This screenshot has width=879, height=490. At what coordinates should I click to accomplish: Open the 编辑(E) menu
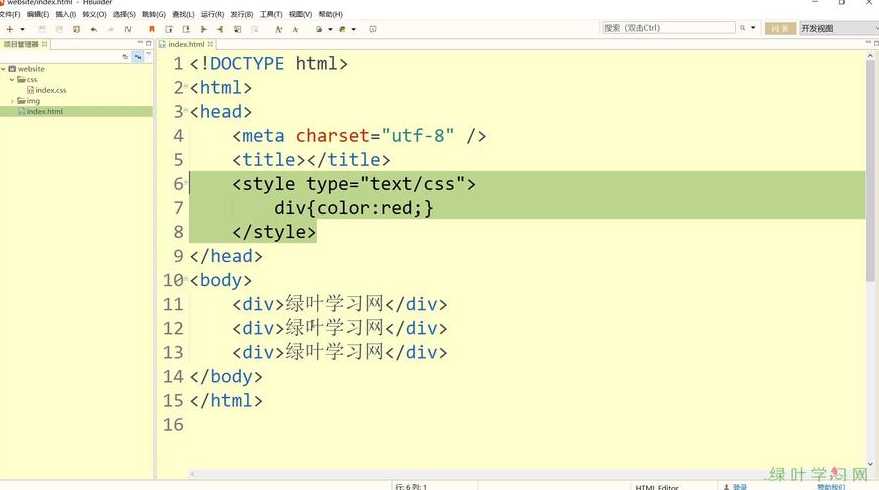(x=38, y=14)
